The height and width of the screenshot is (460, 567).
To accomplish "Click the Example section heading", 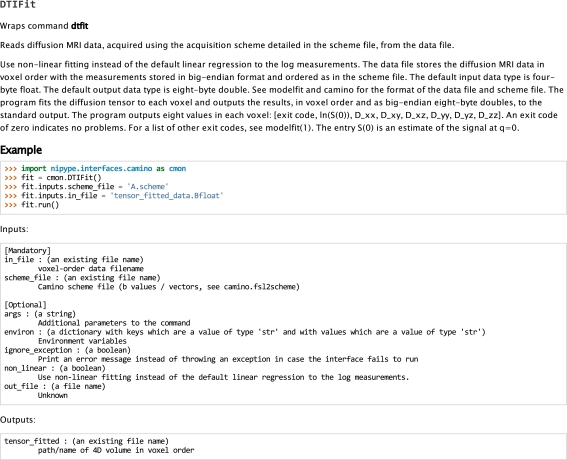I will (21, 150).
